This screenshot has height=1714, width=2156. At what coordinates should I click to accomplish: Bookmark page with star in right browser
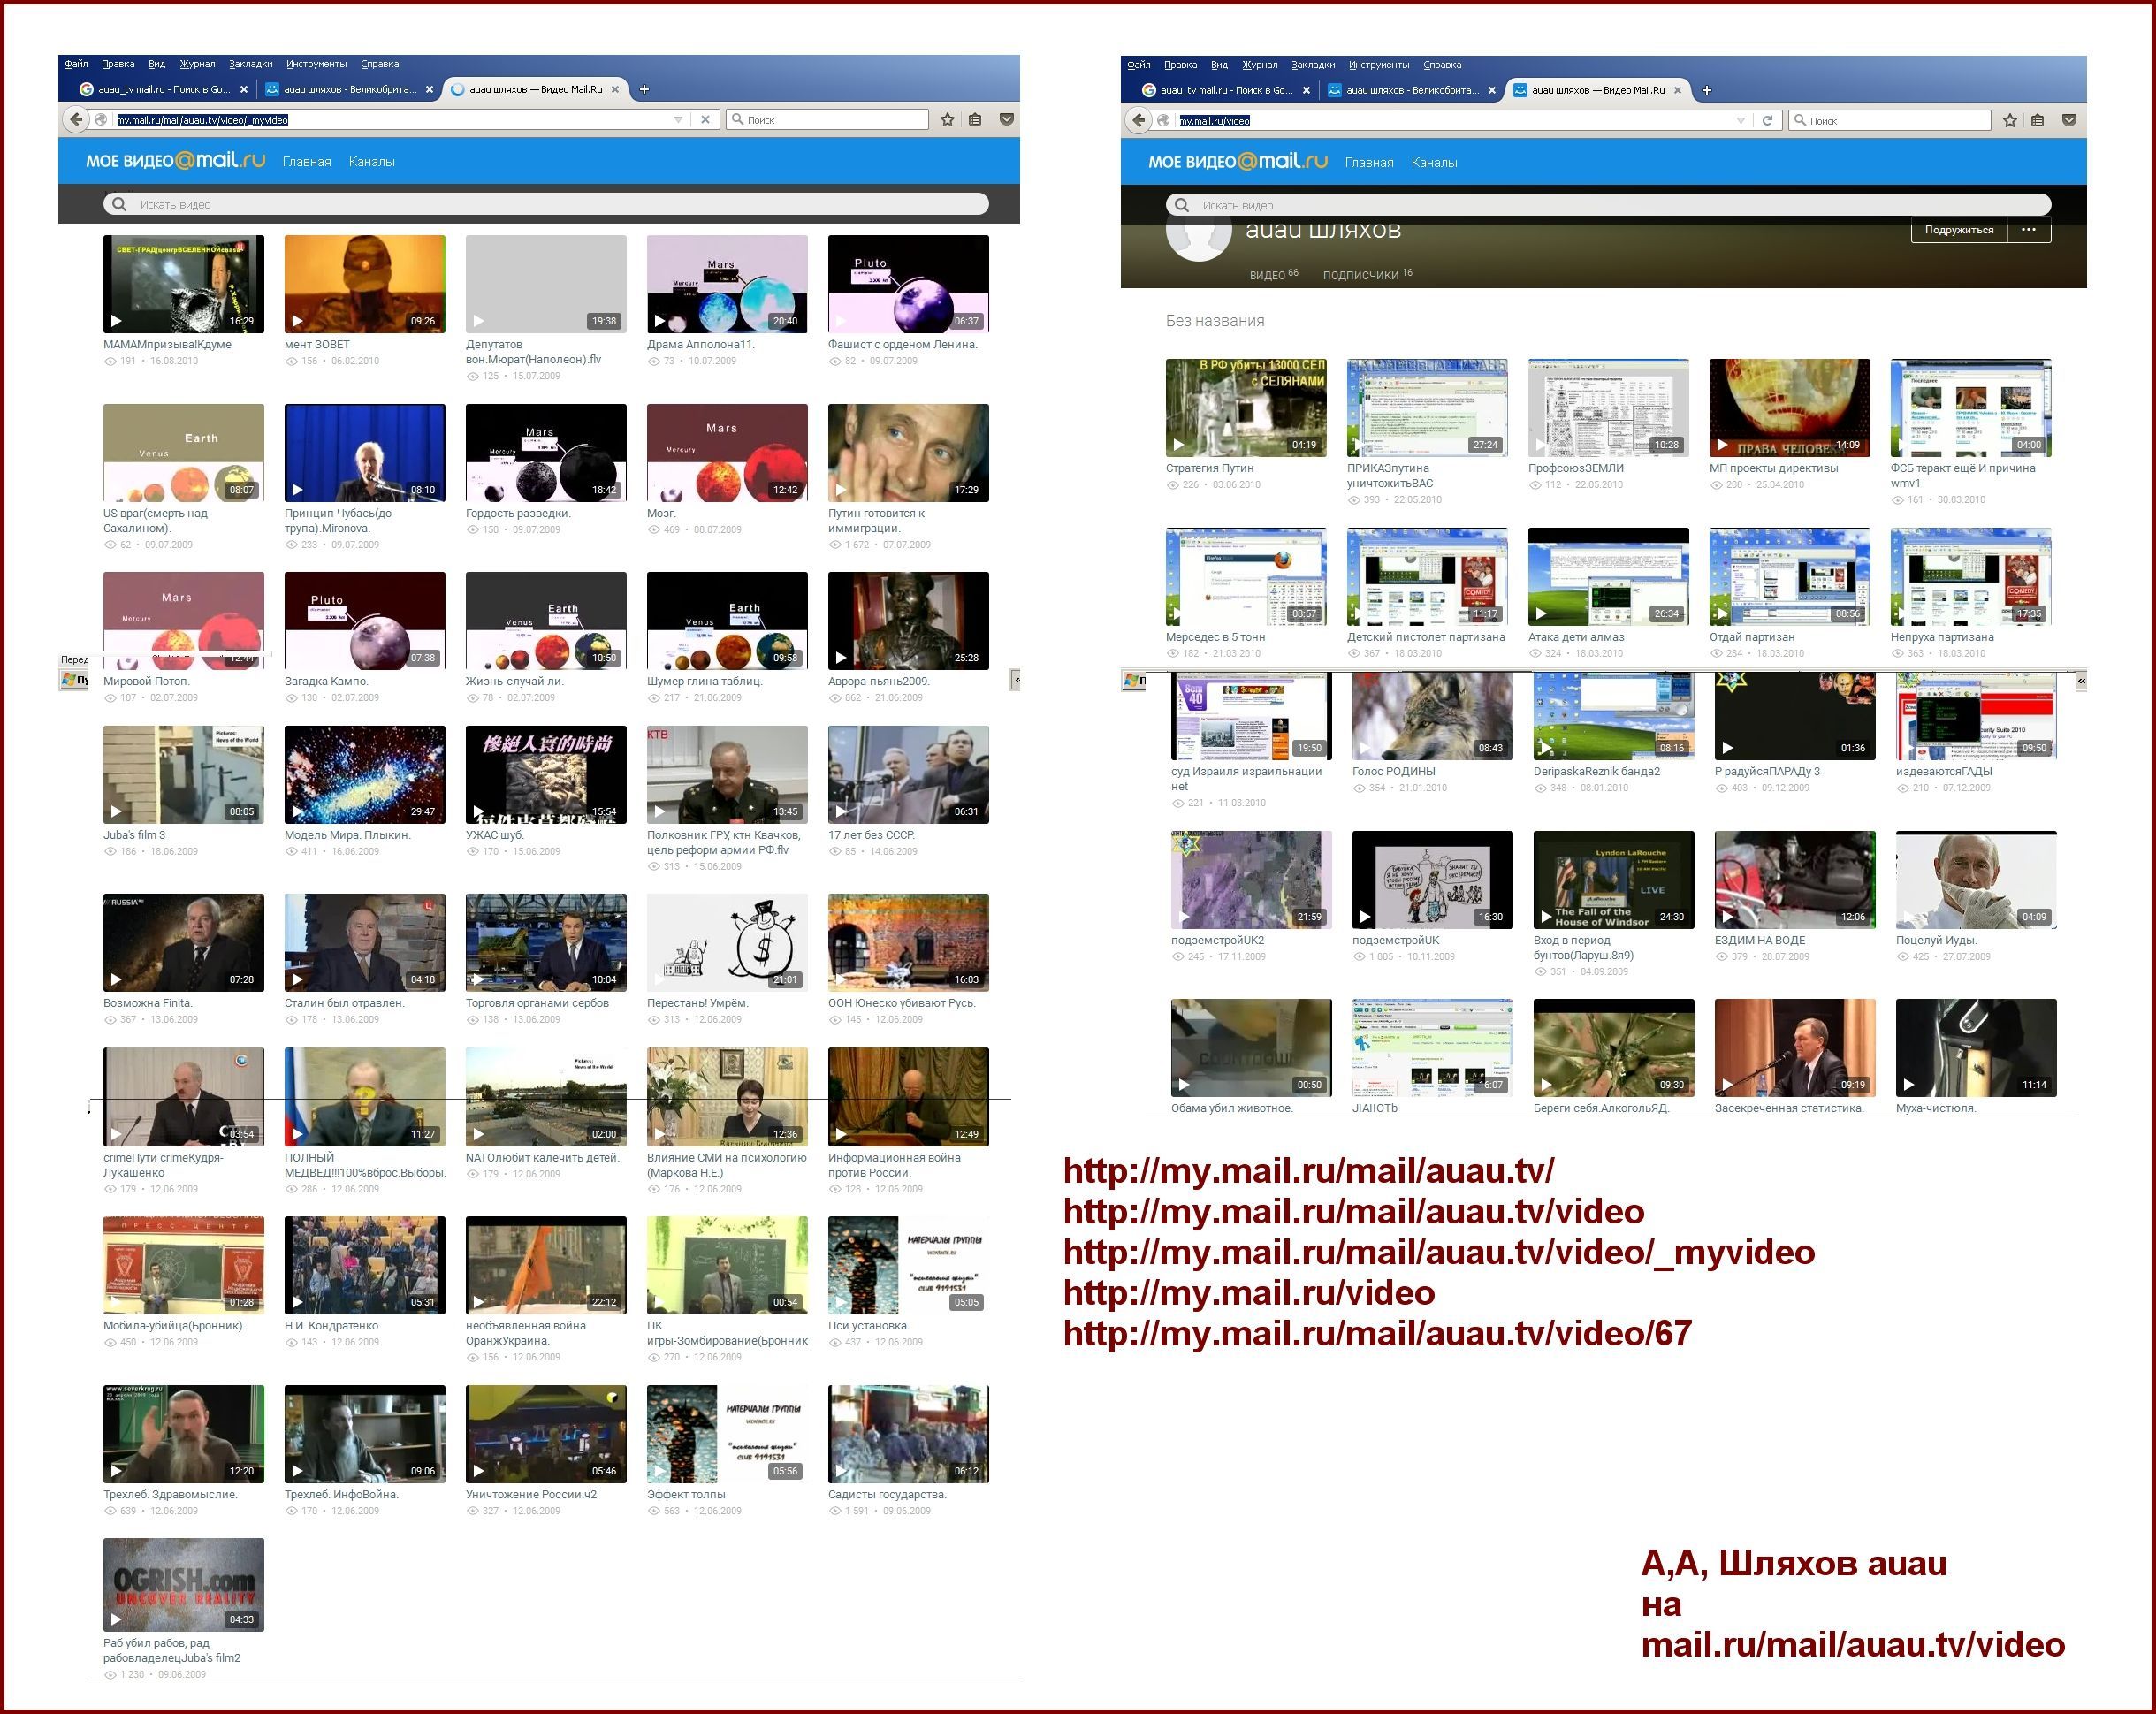click(2010, 121)
